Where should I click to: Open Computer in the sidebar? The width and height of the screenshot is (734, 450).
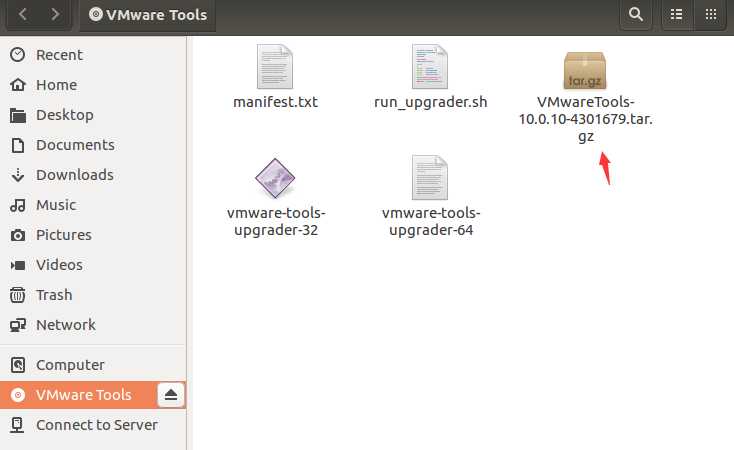[93, 365]
